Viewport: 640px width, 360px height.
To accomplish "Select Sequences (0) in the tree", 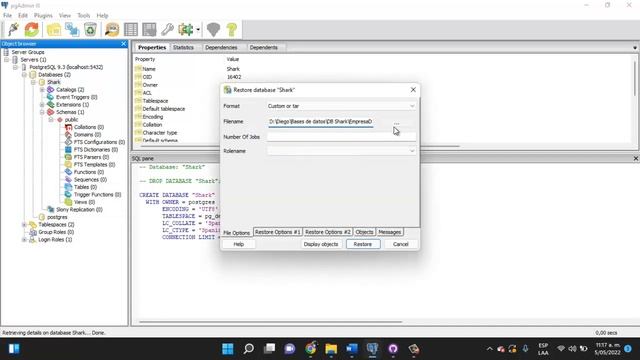I will (x=90, y=180).
